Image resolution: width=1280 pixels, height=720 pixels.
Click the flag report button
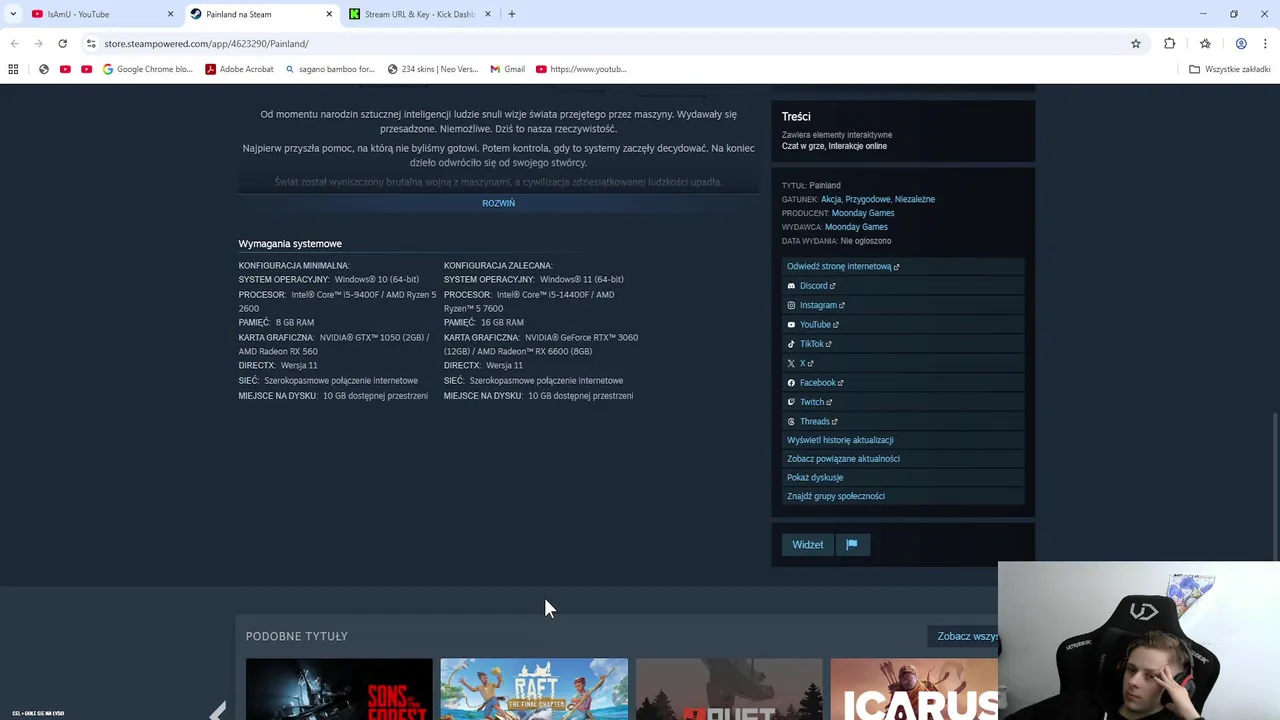click(x=852, y=545)
